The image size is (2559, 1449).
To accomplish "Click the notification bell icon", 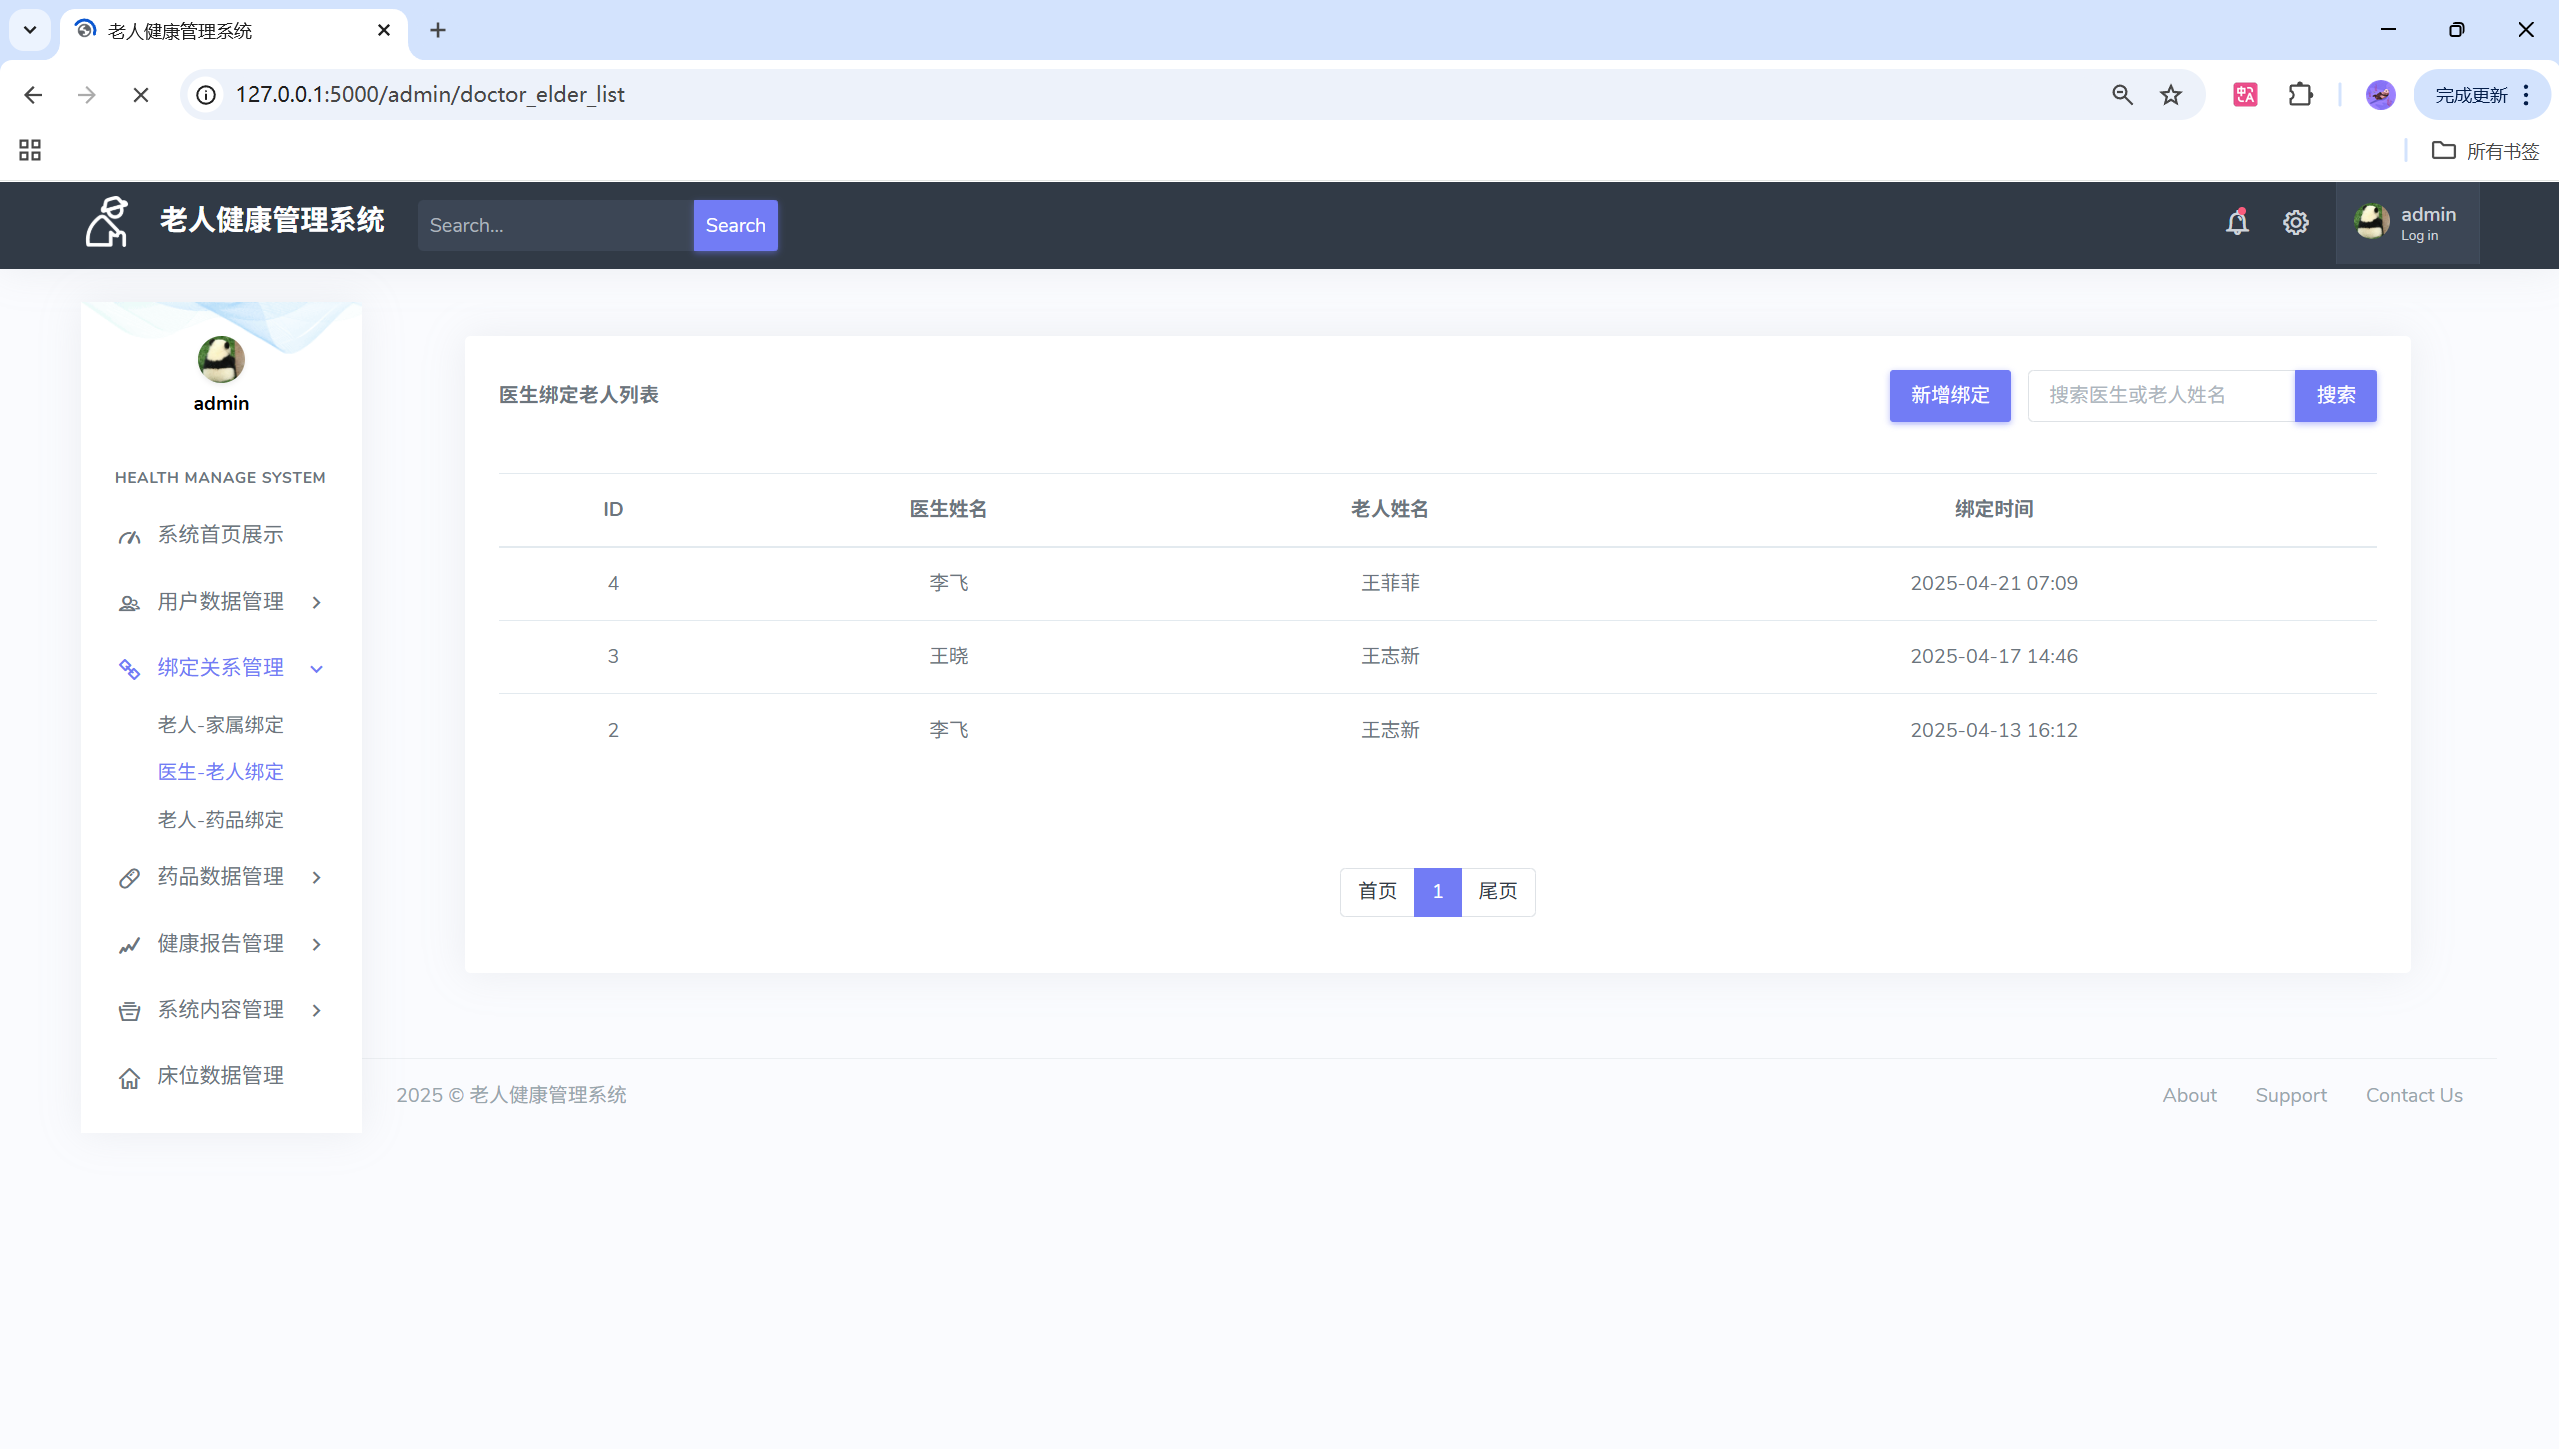I will pos(2237,222).
